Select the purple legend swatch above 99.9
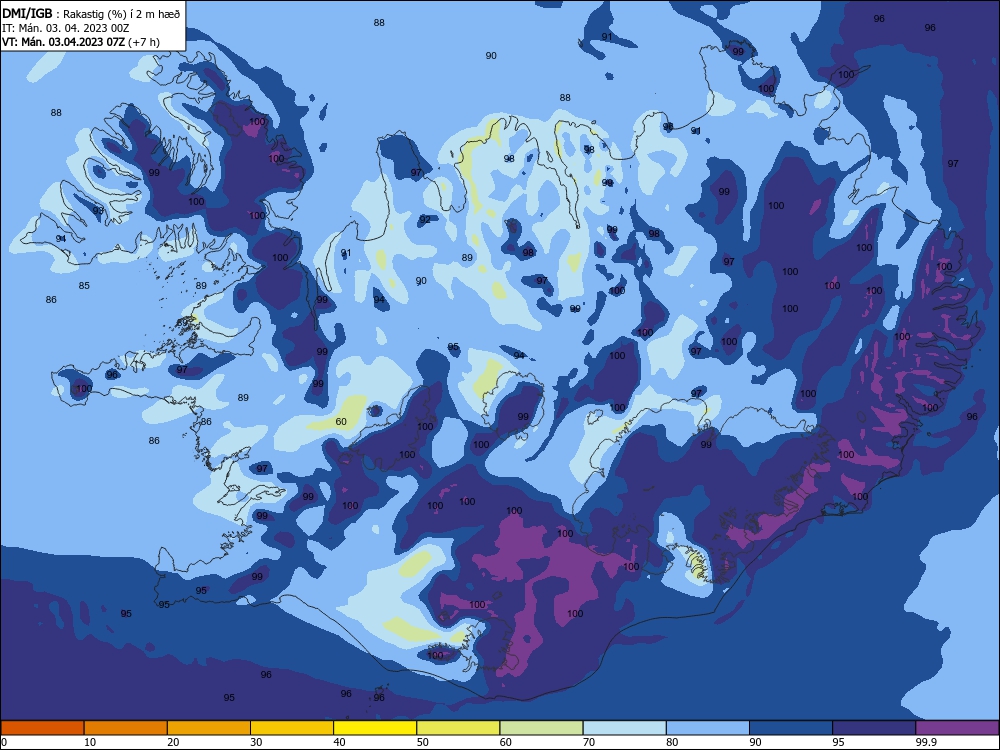 (957, 728)
